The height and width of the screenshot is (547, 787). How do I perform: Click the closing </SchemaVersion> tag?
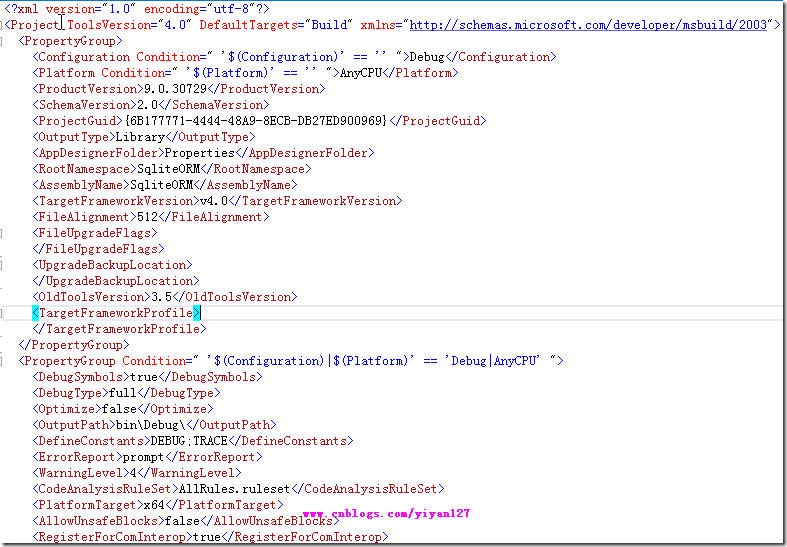[214, 105]
